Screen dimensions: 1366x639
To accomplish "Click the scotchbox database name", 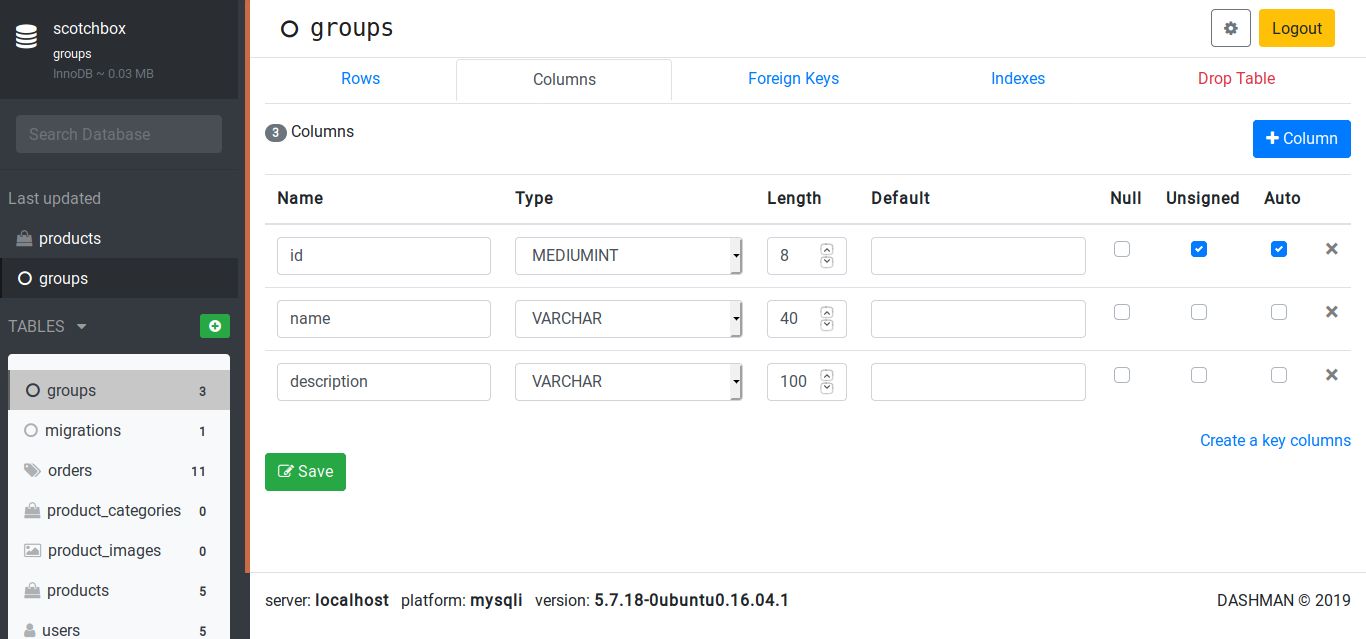I will (89, 29).
